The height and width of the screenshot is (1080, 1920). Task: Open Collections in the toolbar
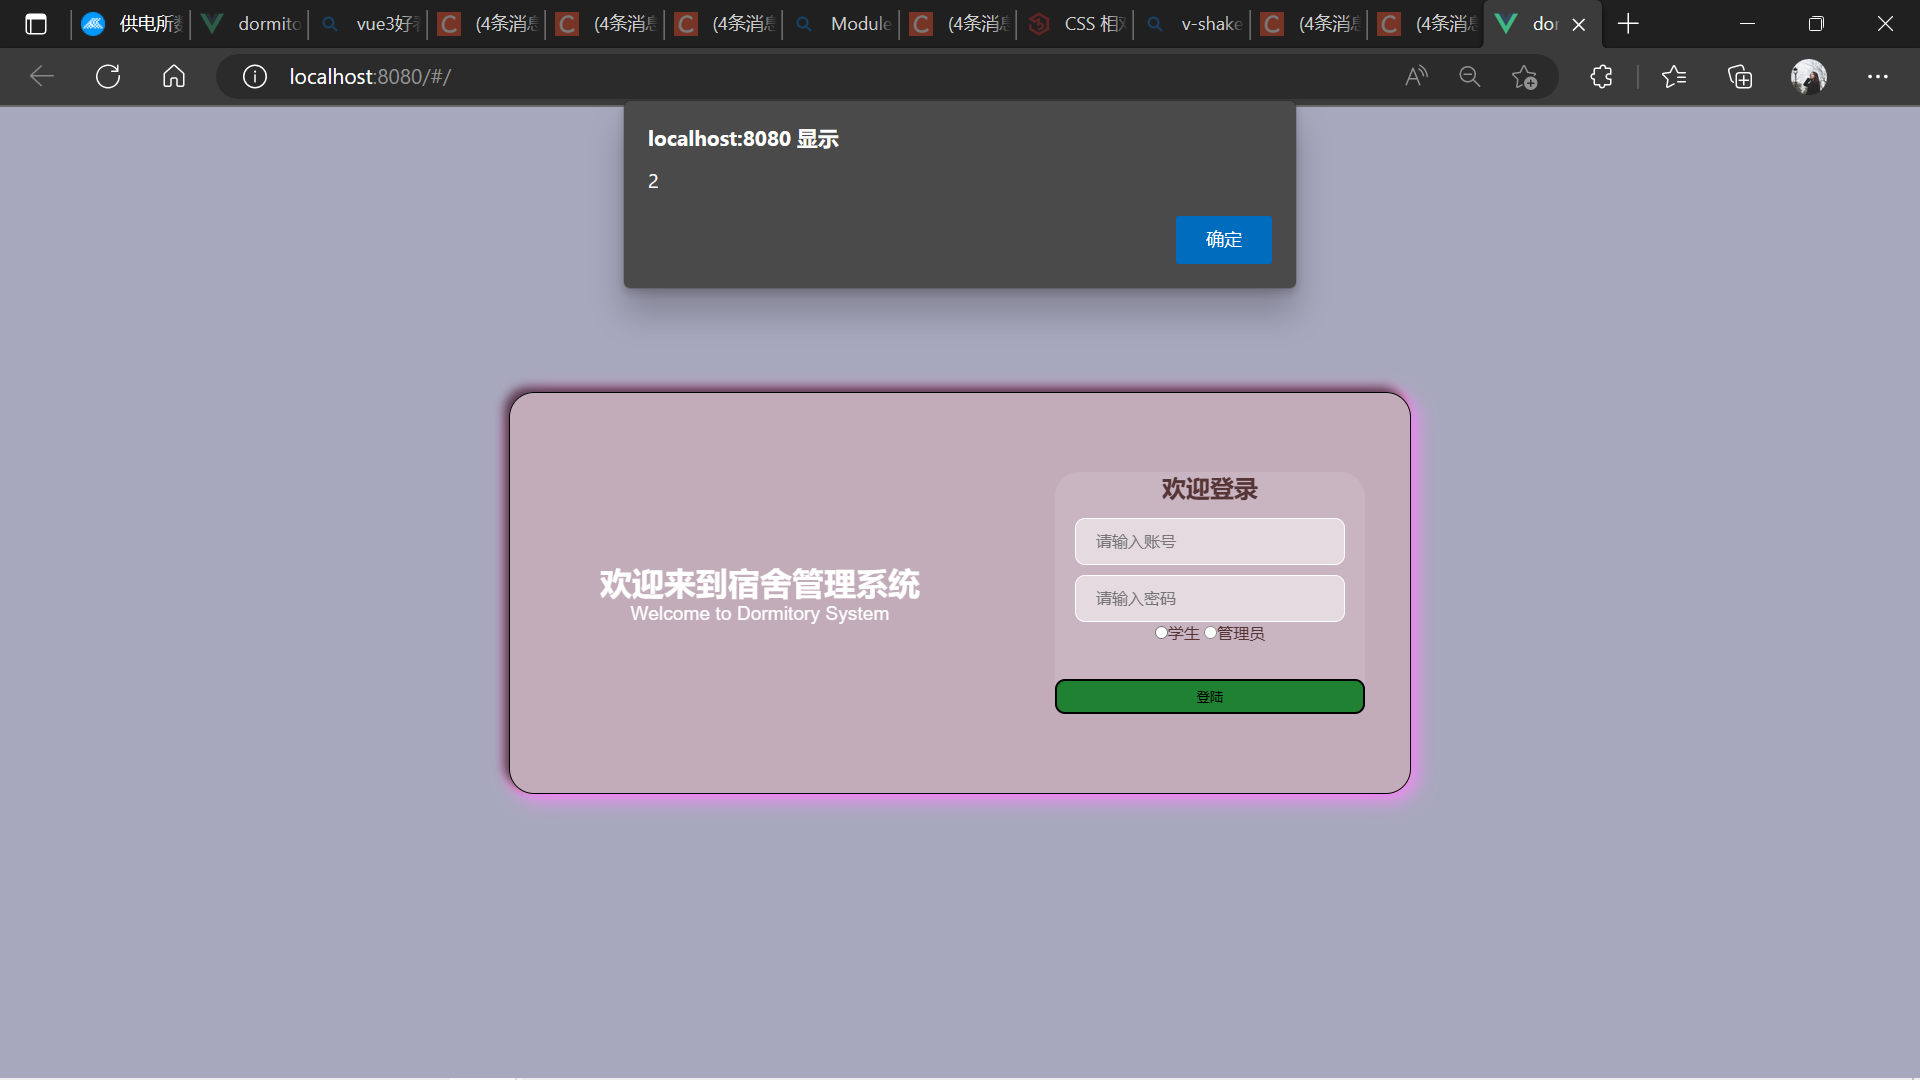[1740, 76]
